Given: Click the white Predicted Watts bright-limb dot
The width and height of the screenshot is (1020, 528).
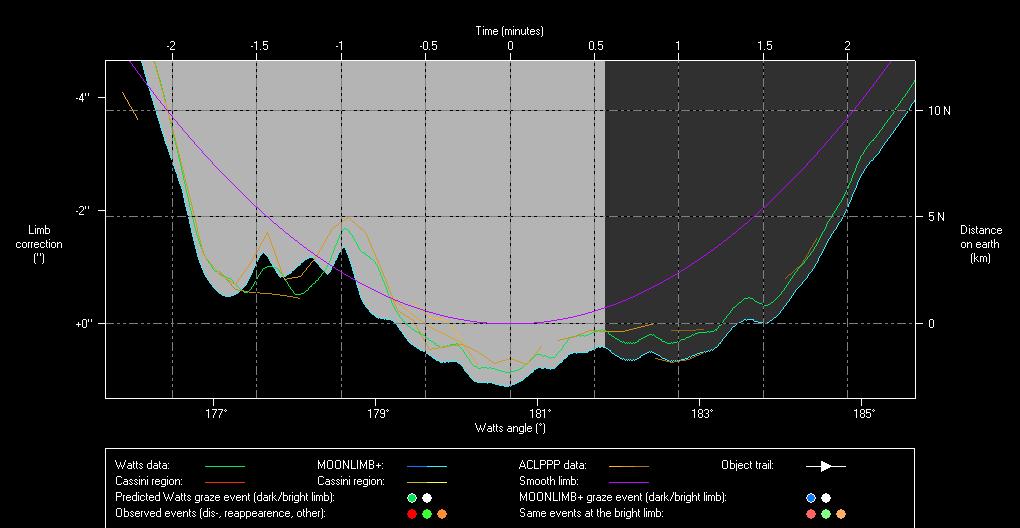Looking at the screenshot, I should click(x=427, y=497).
